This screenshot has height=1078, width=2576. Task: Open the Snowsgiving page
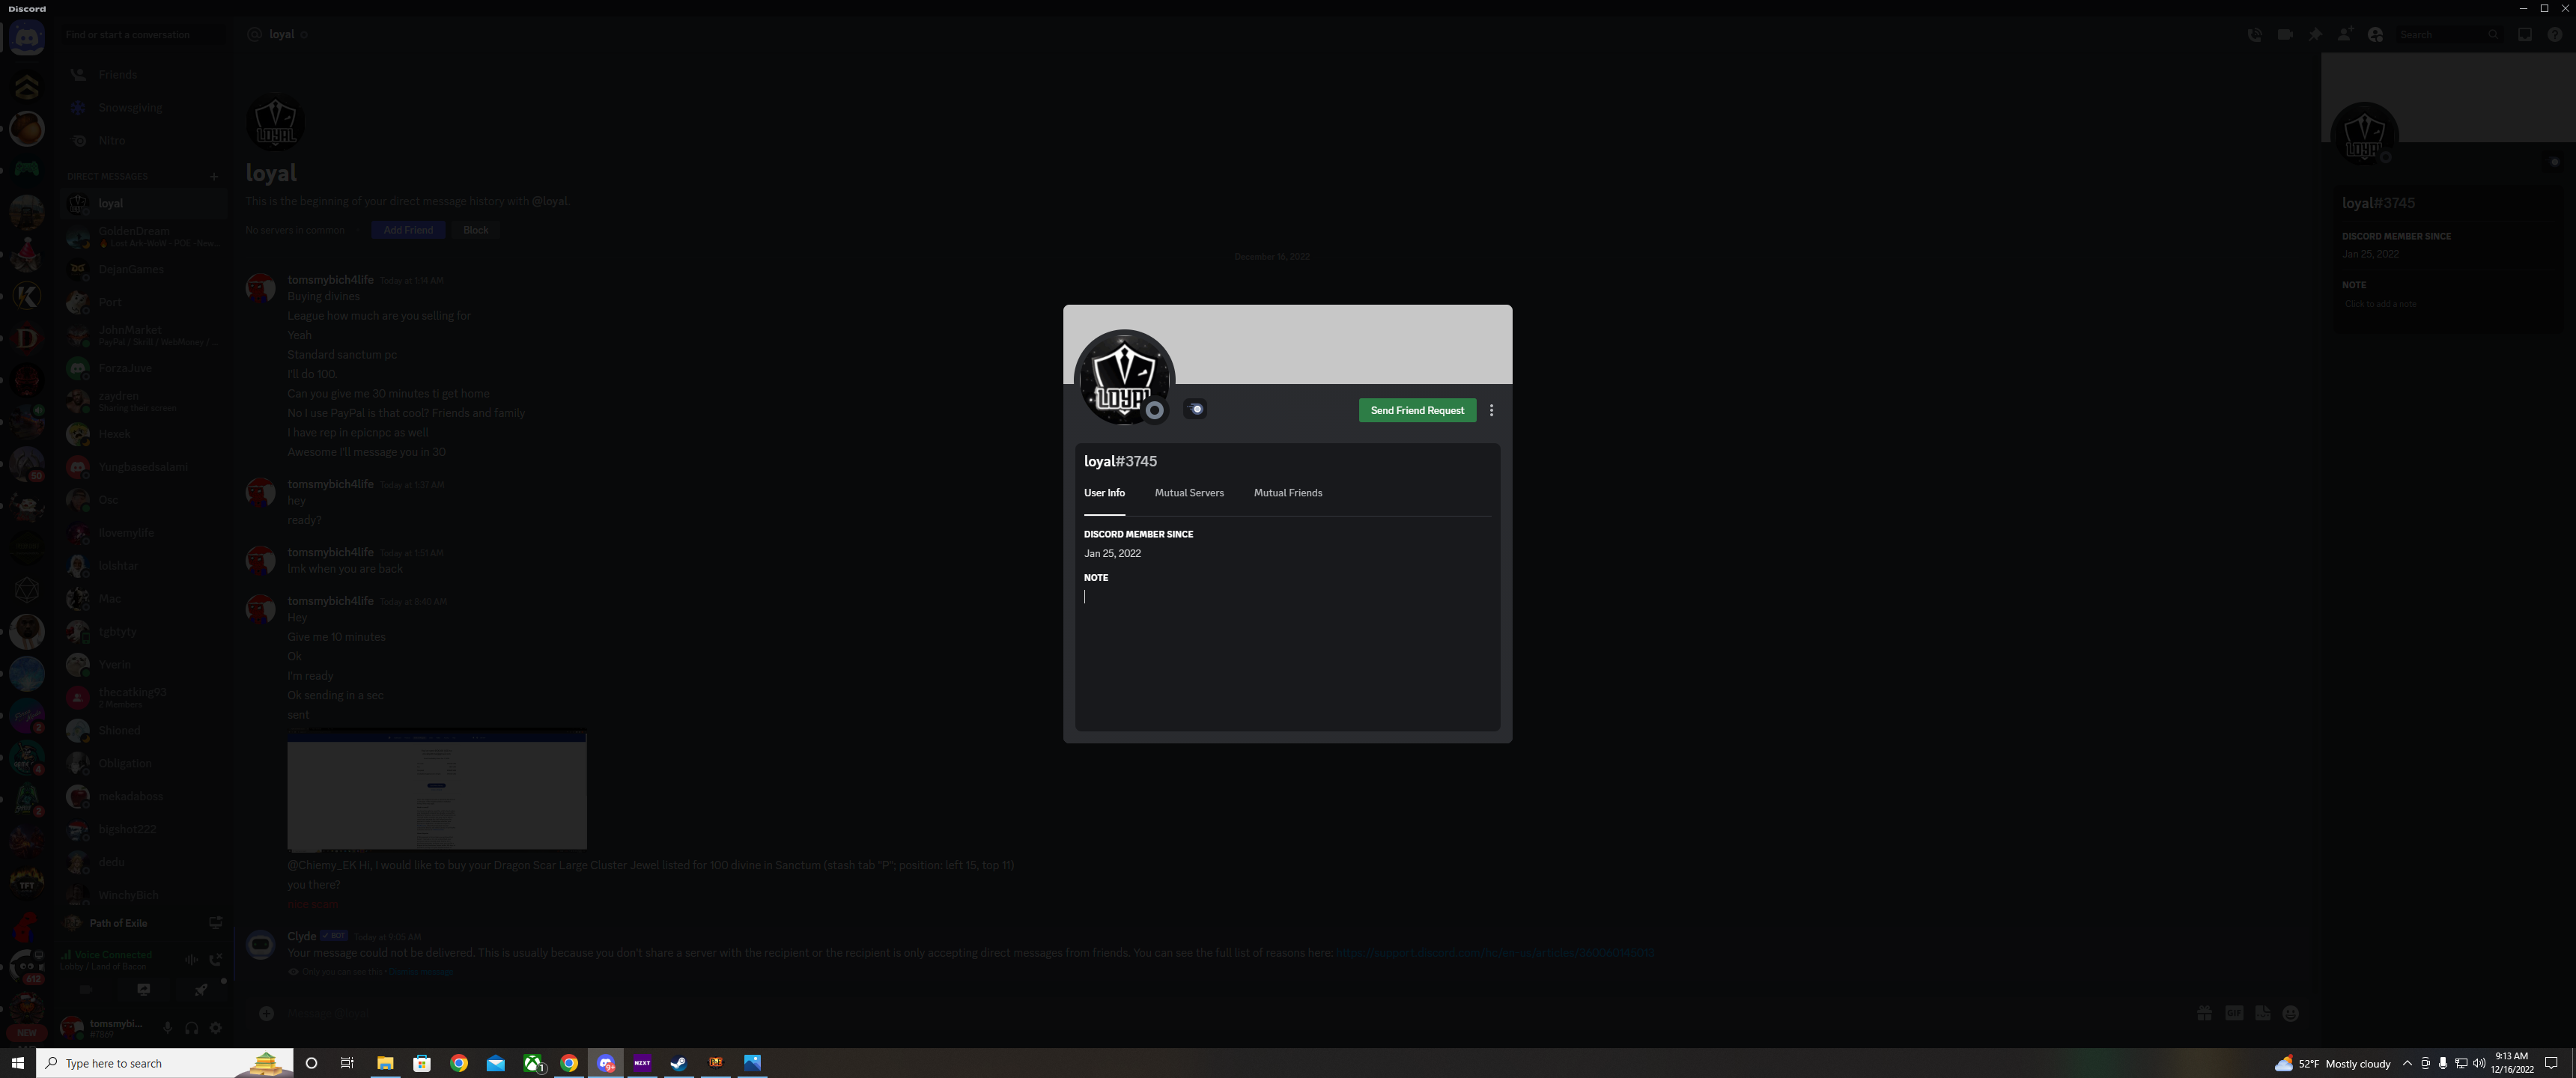click(143, 107)
